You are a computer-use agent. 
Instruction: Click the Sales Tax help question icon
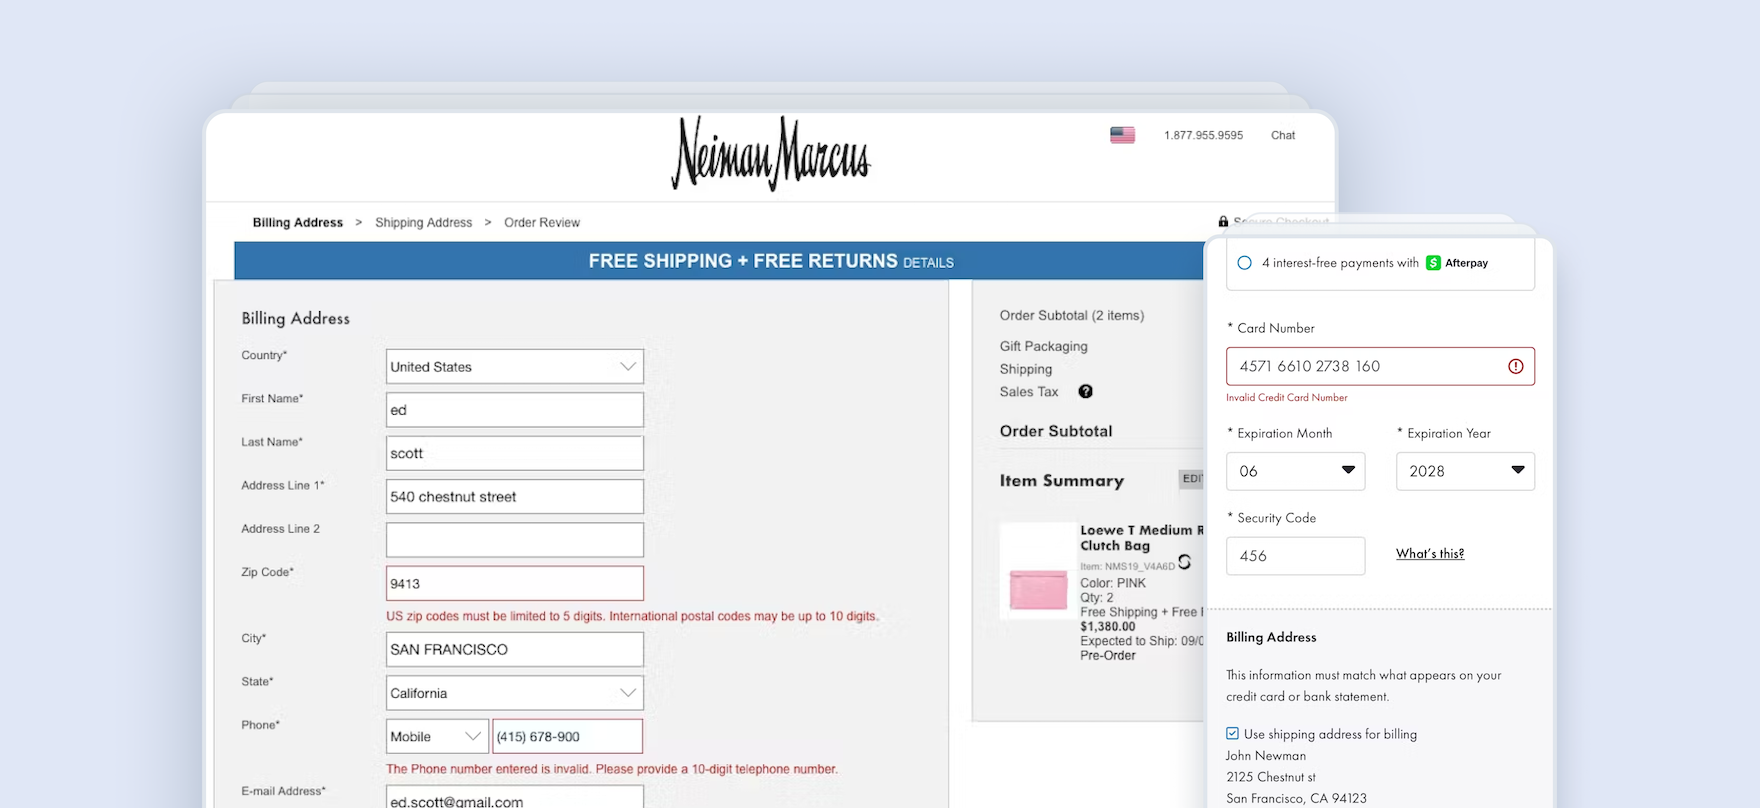pos(1085,392)
